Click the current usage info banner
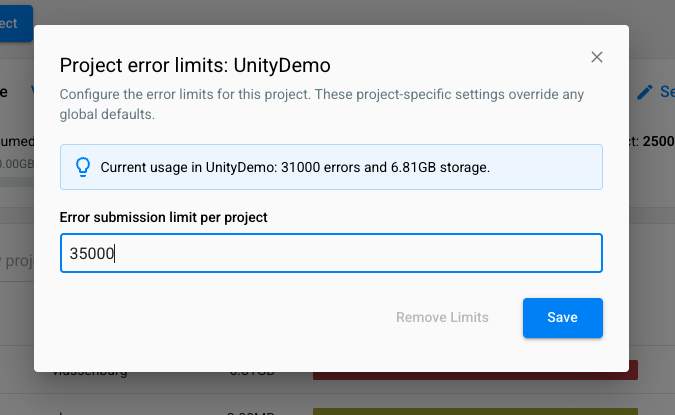The image size is (675, 415). [x=330, y=167]
